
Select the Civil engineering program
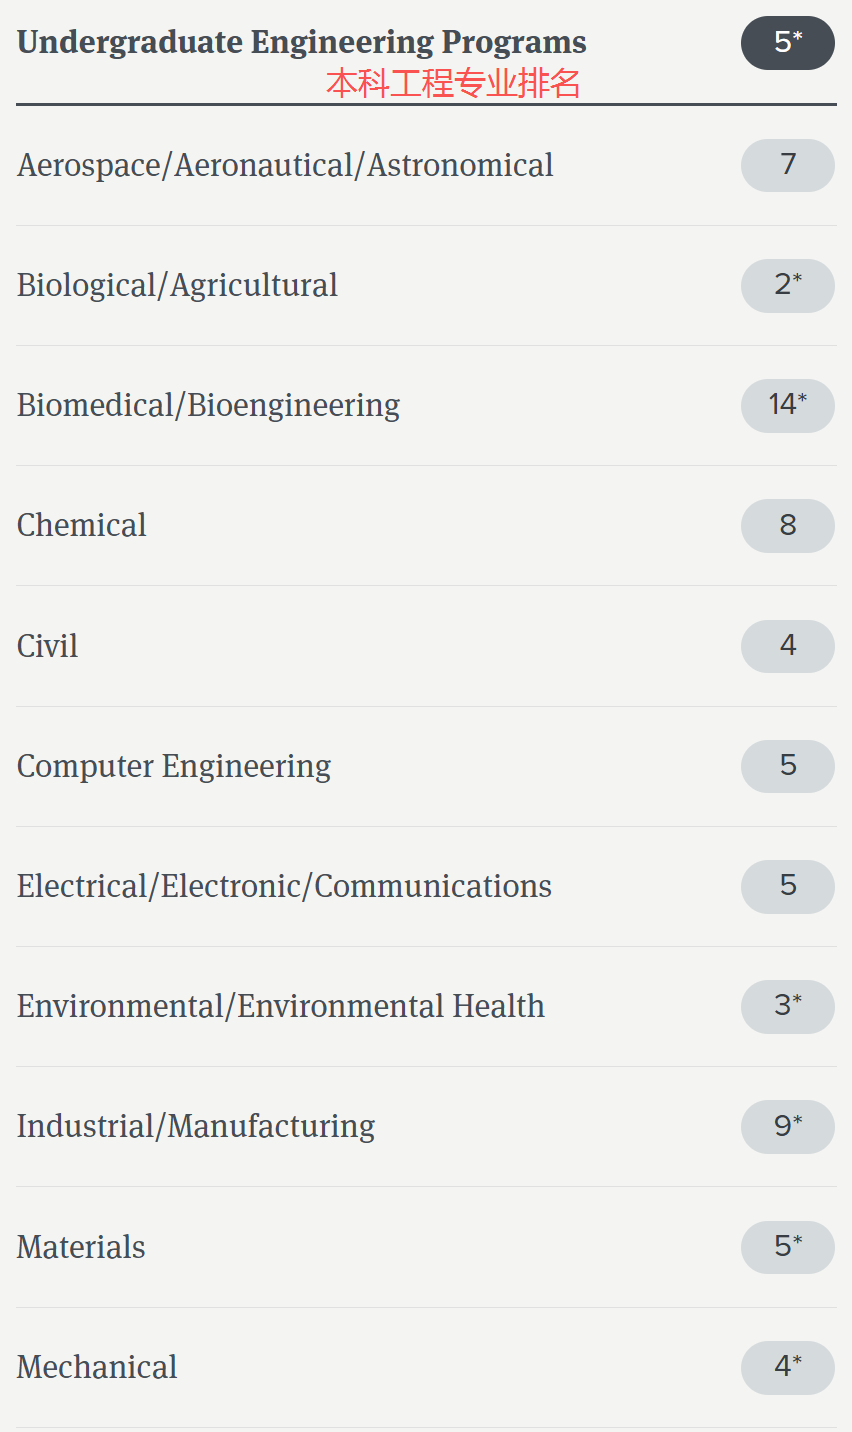coord(48,646)
